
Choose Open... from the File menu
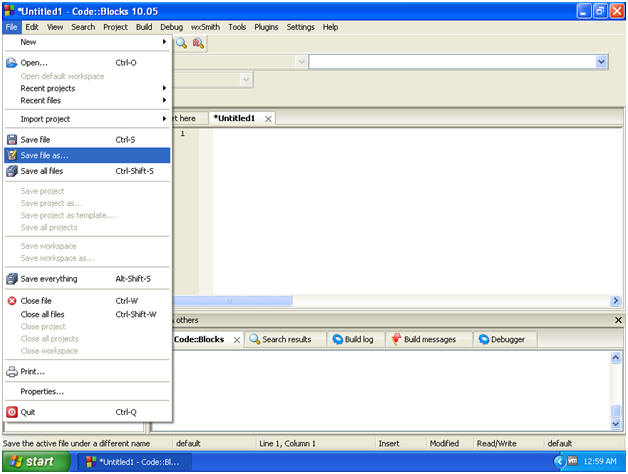(88, 63)
